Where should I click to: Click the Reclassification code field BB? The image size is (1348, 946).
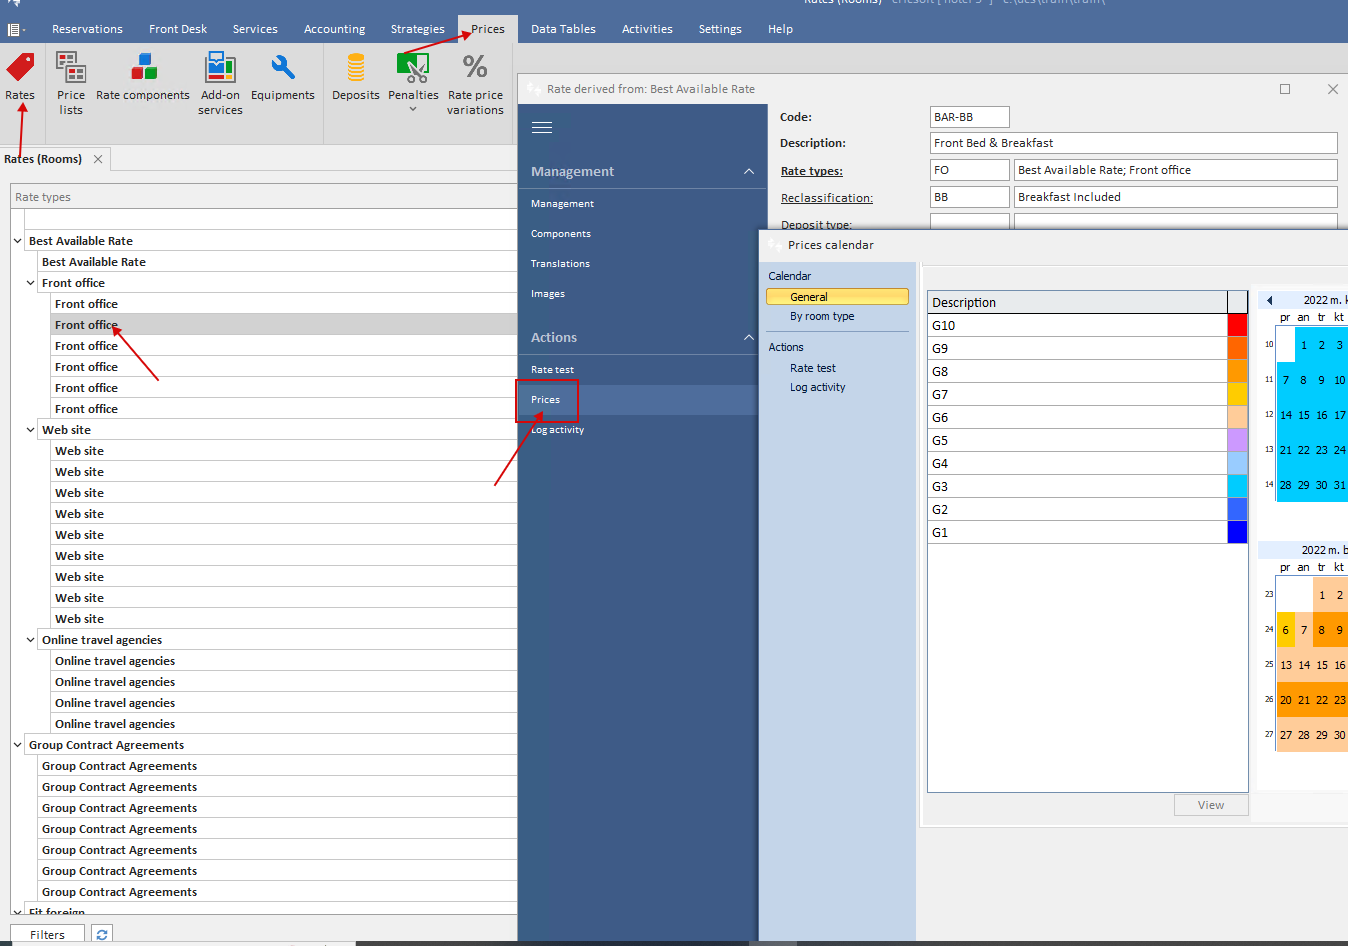pos(969,197)
